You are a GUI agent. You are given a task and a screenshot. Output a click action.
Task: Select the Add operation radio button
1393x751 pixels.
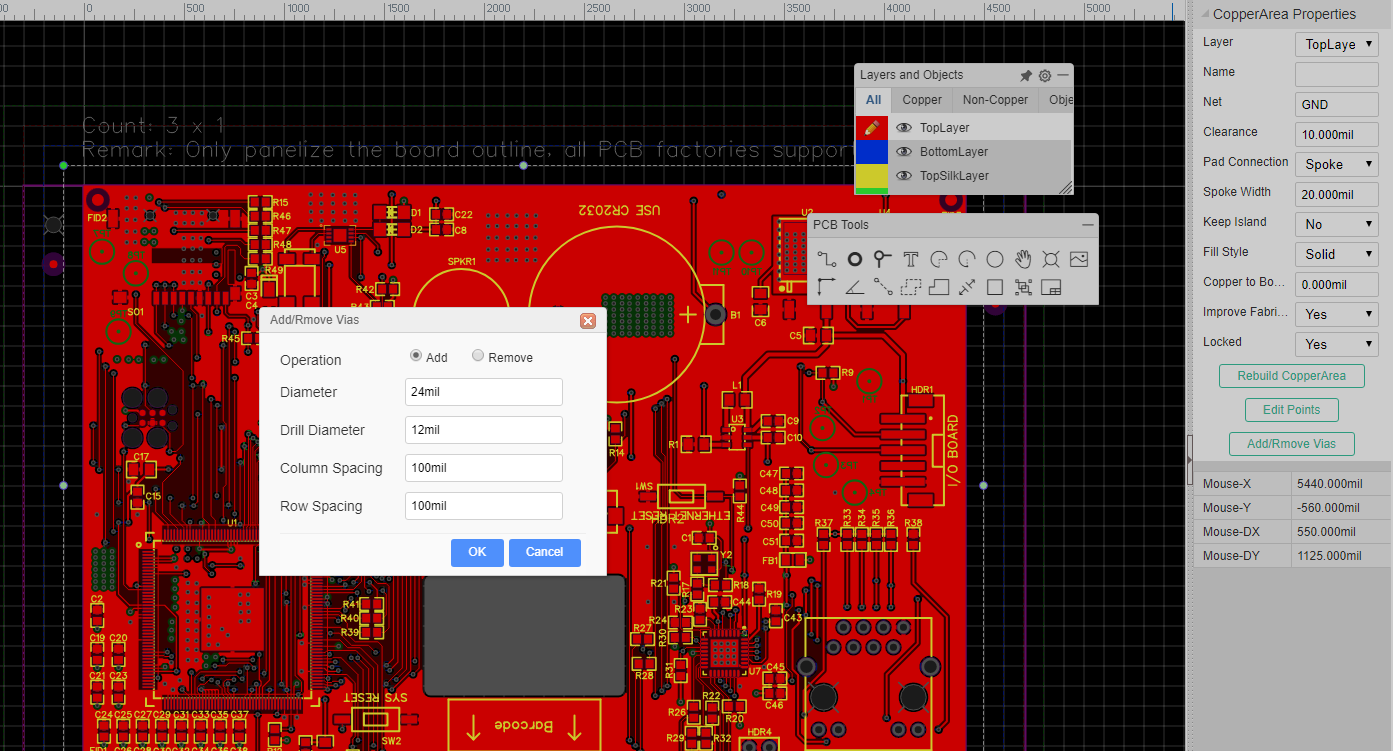coord(416,356)
